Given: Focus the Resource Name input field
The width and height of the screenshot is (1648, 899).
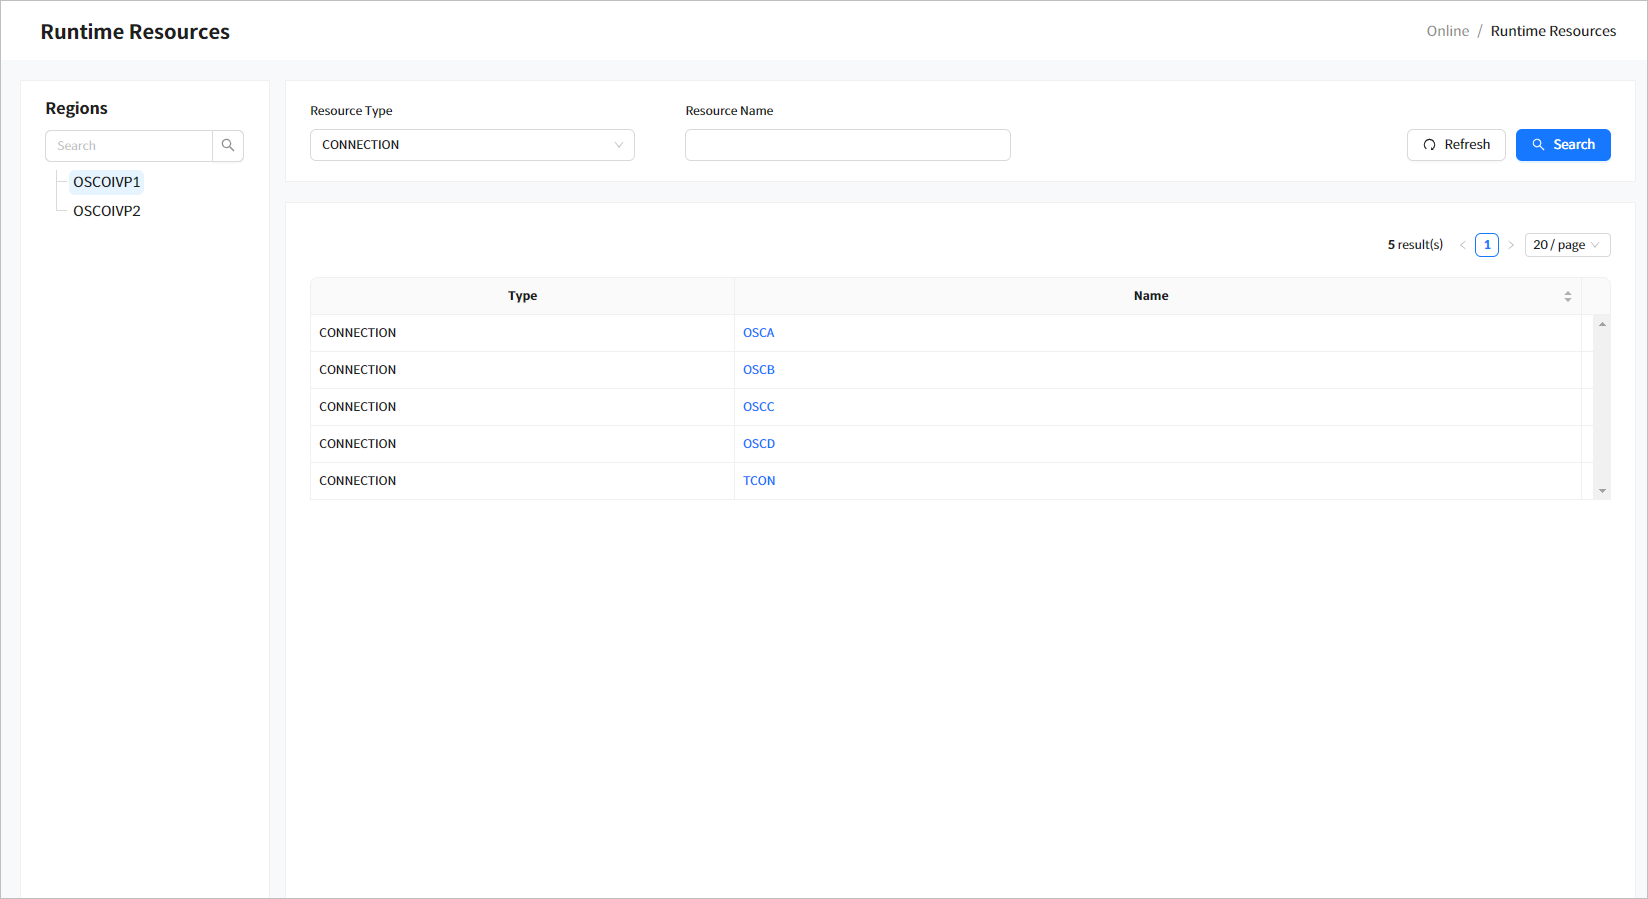Looking at the screenshot, I should (x=847, y=145).
